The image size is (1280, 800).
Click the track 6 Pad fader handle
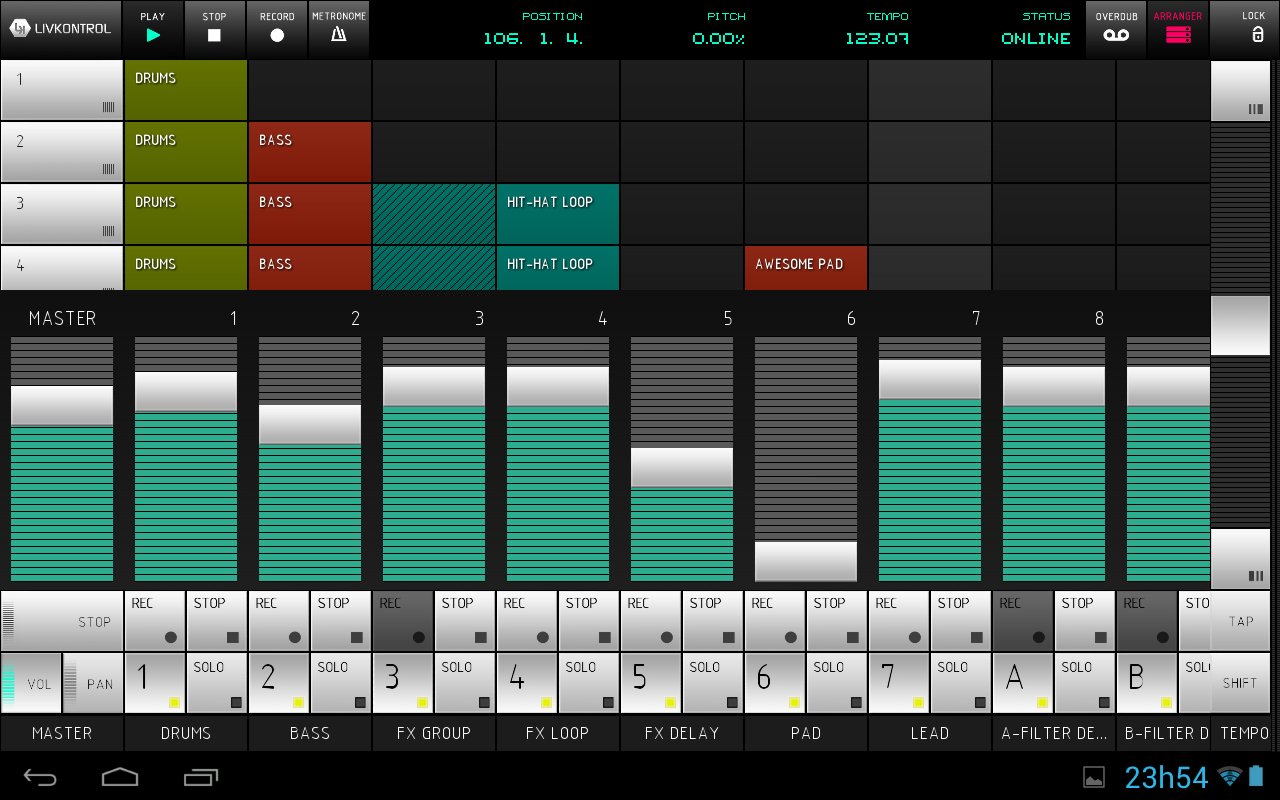(806, 561)
